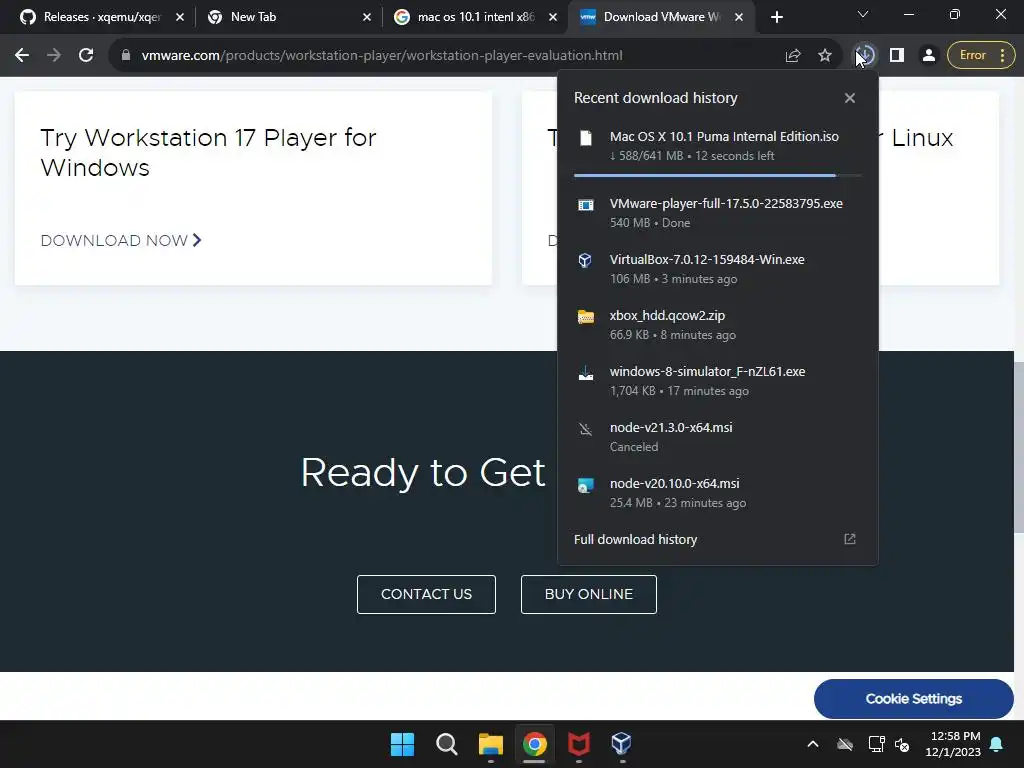Open the tab search dropdown
The image size is (1024, 768).
pos(863,14)
